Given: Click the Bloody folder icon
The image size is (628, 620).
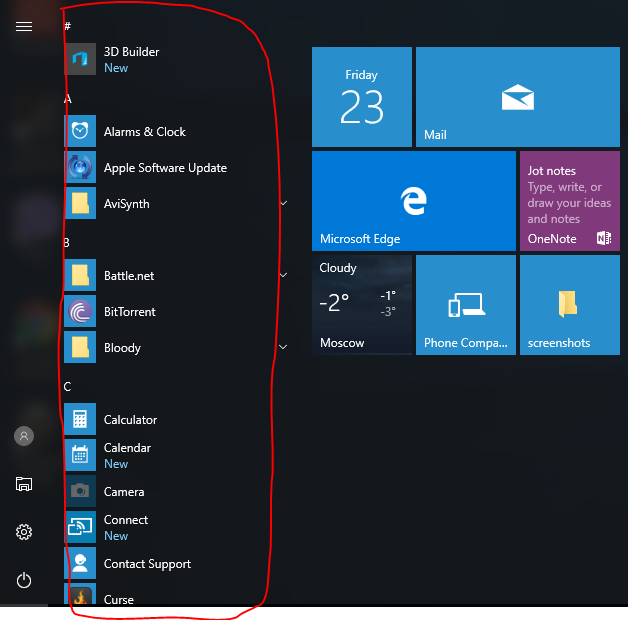Looking at the screenshot, I should tap(80, 347).
